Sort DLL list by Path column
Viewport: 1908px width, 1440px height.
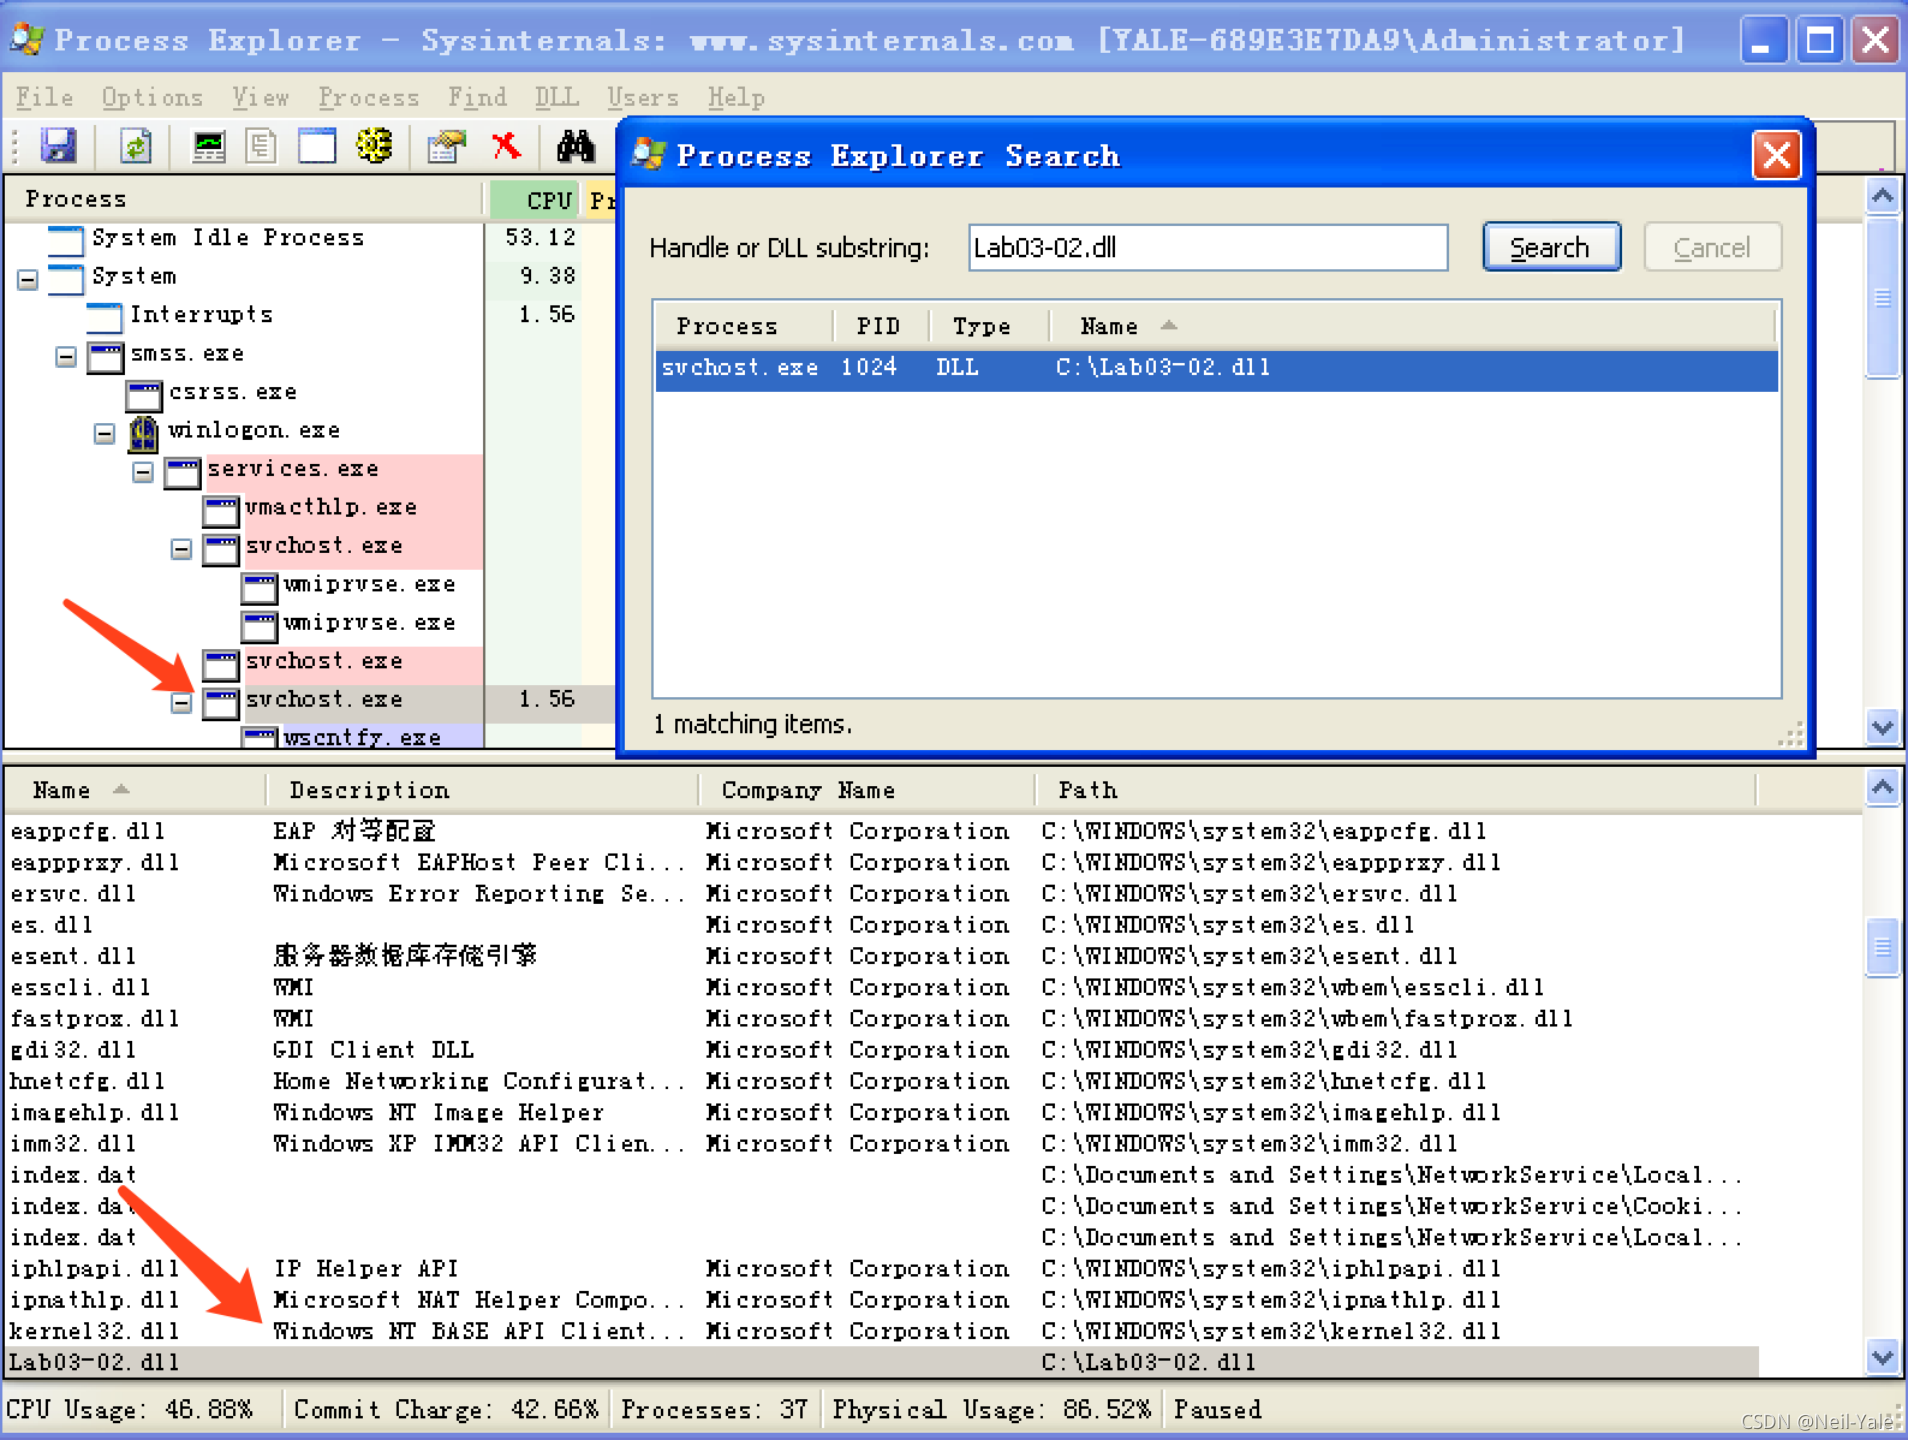1395,790
